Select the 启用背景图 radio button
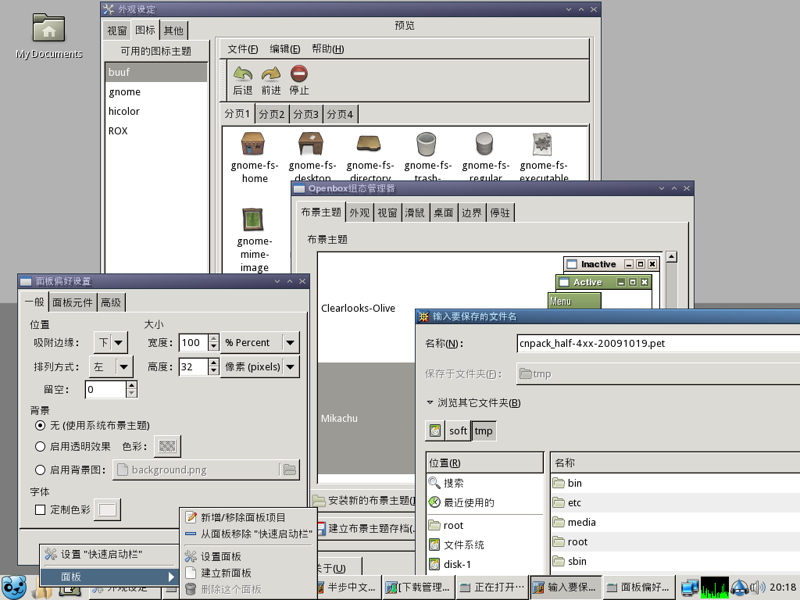This screenshot has height=600, width=800. [x=41, y=470]
